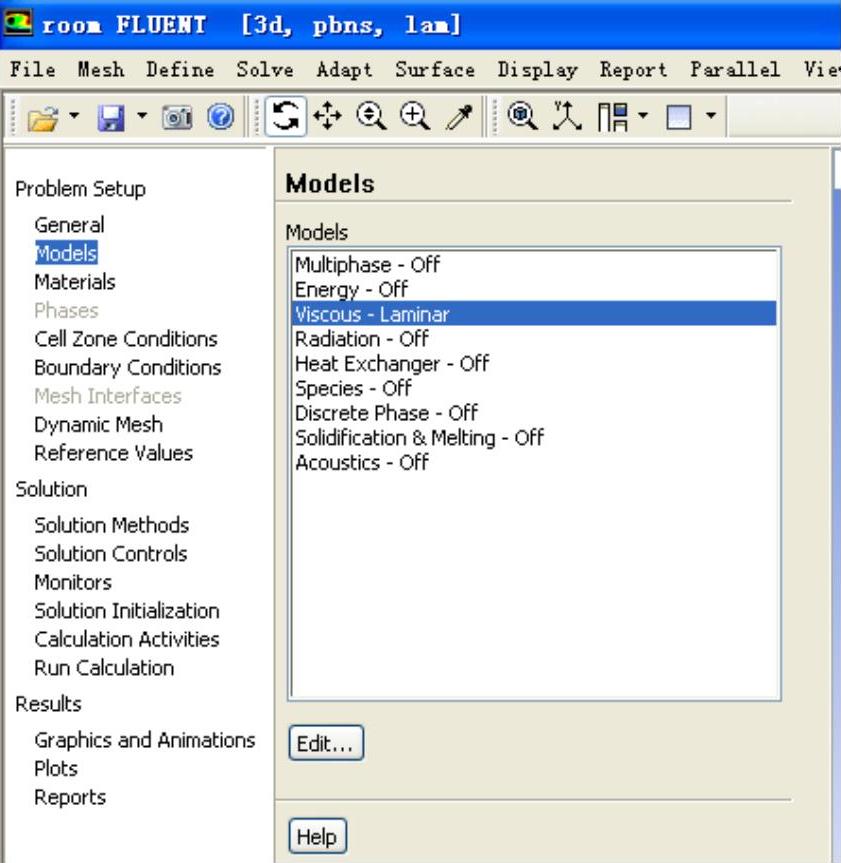Open Reference Values task page
This screenshot has width=841, height=863.
coord(113,453)
